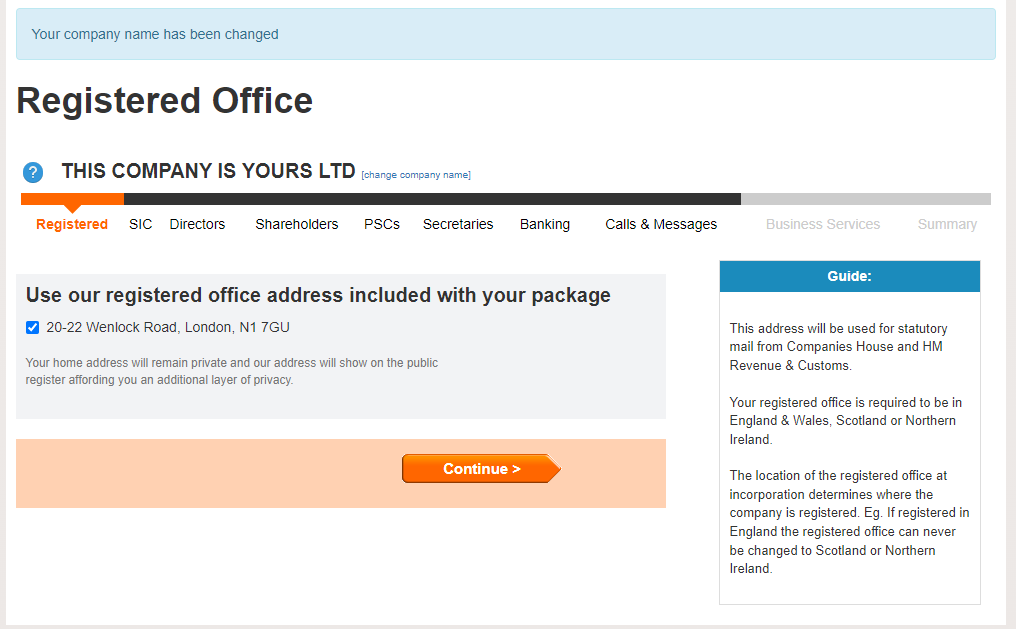Select the greyed Business Services step
The height and width of the screenshot is (629, 1016).
(823, 224)
